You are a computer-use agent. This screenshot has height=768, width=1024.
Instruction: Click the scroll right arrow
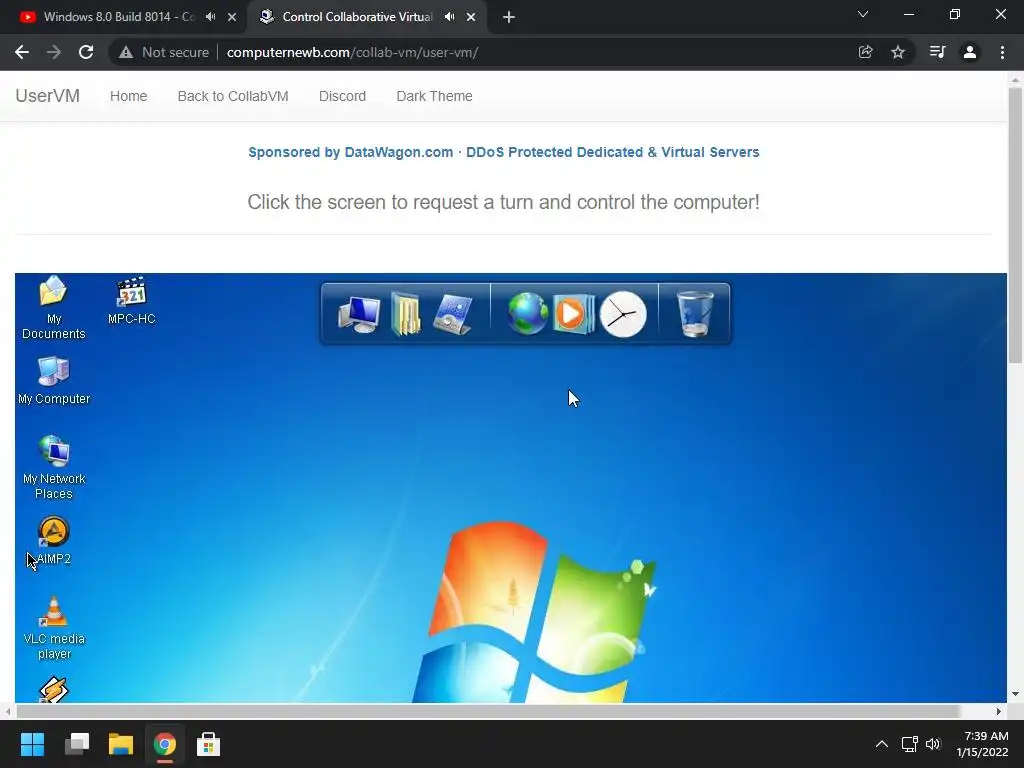coord(999,711)
